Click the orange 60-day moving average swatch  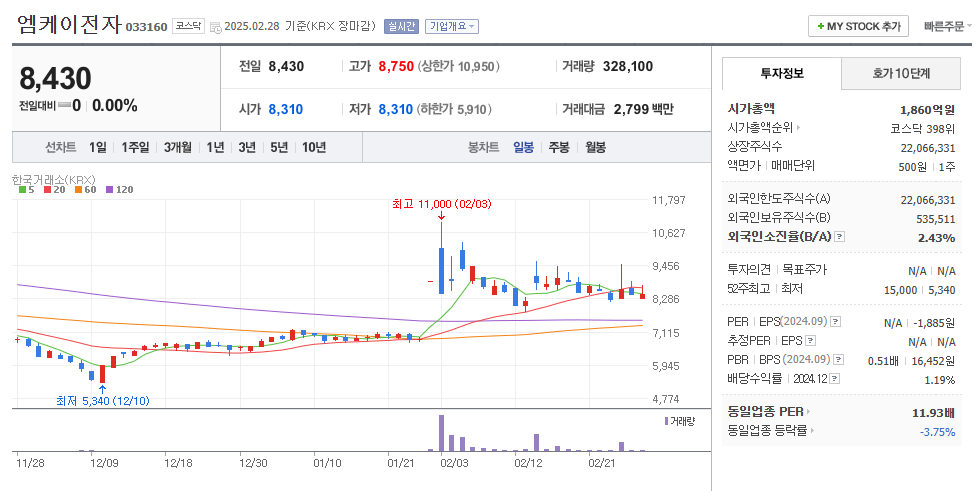click(x=79, y=189)
